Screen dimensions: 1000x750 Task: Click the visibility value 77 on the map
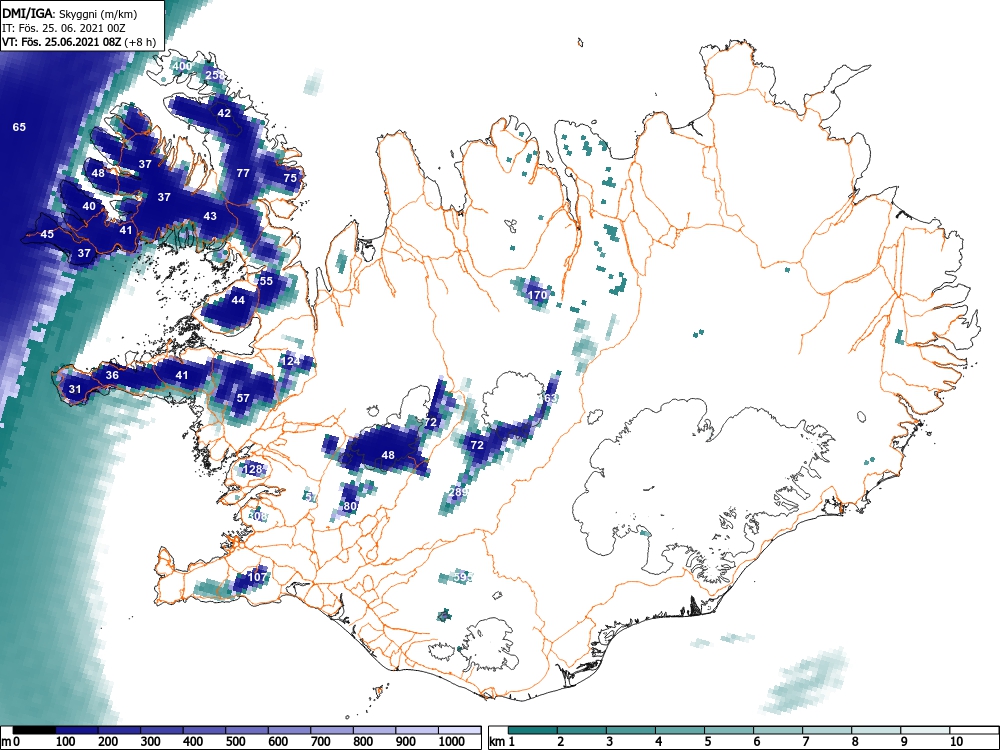click(x=243, y=173)
